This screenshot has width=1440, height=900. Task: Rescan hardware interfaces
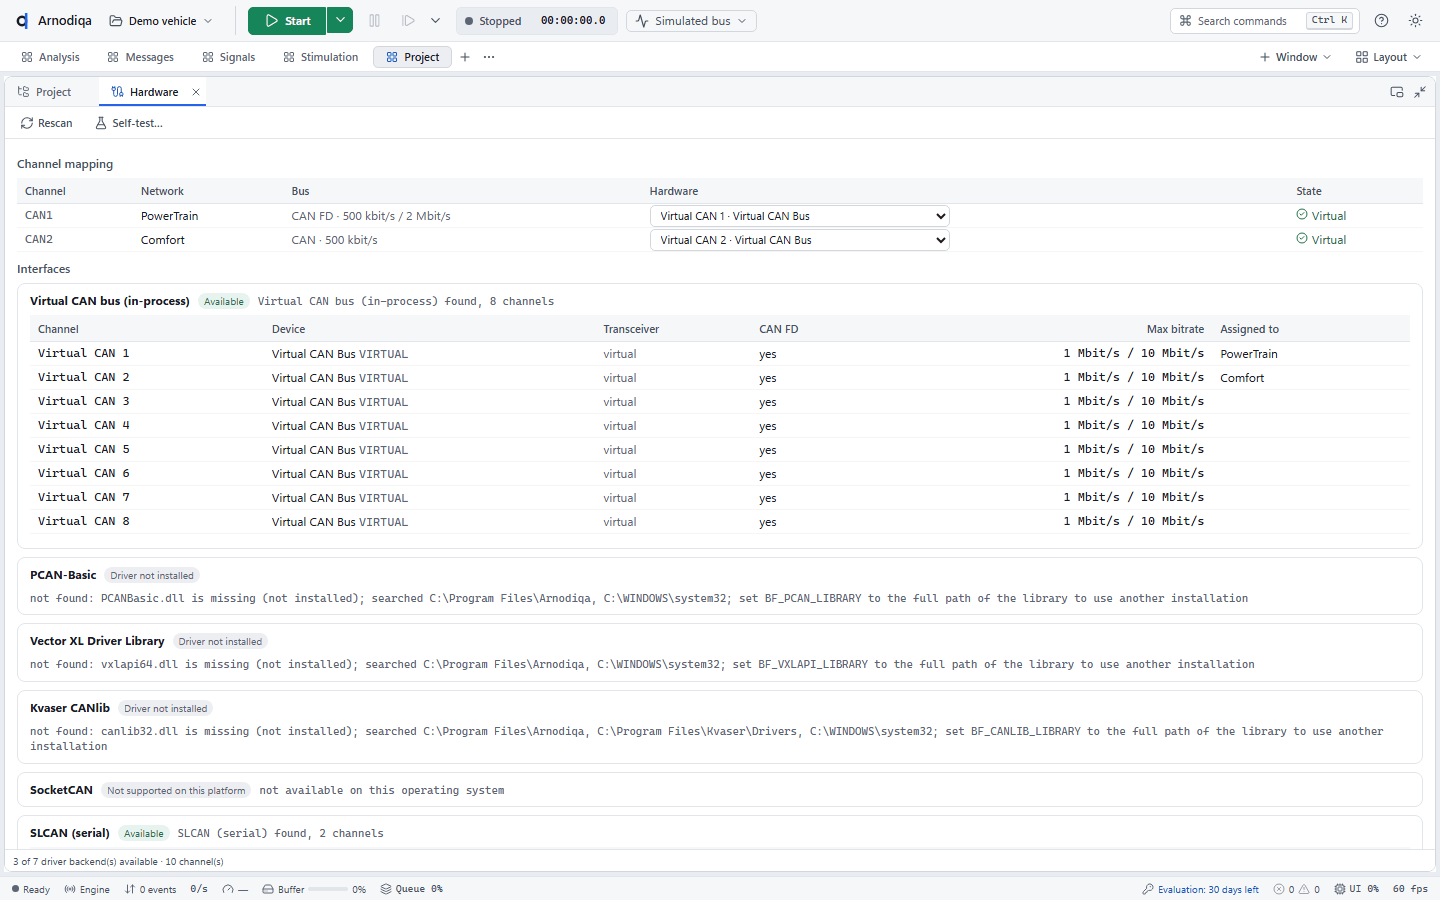coord(46,123)
